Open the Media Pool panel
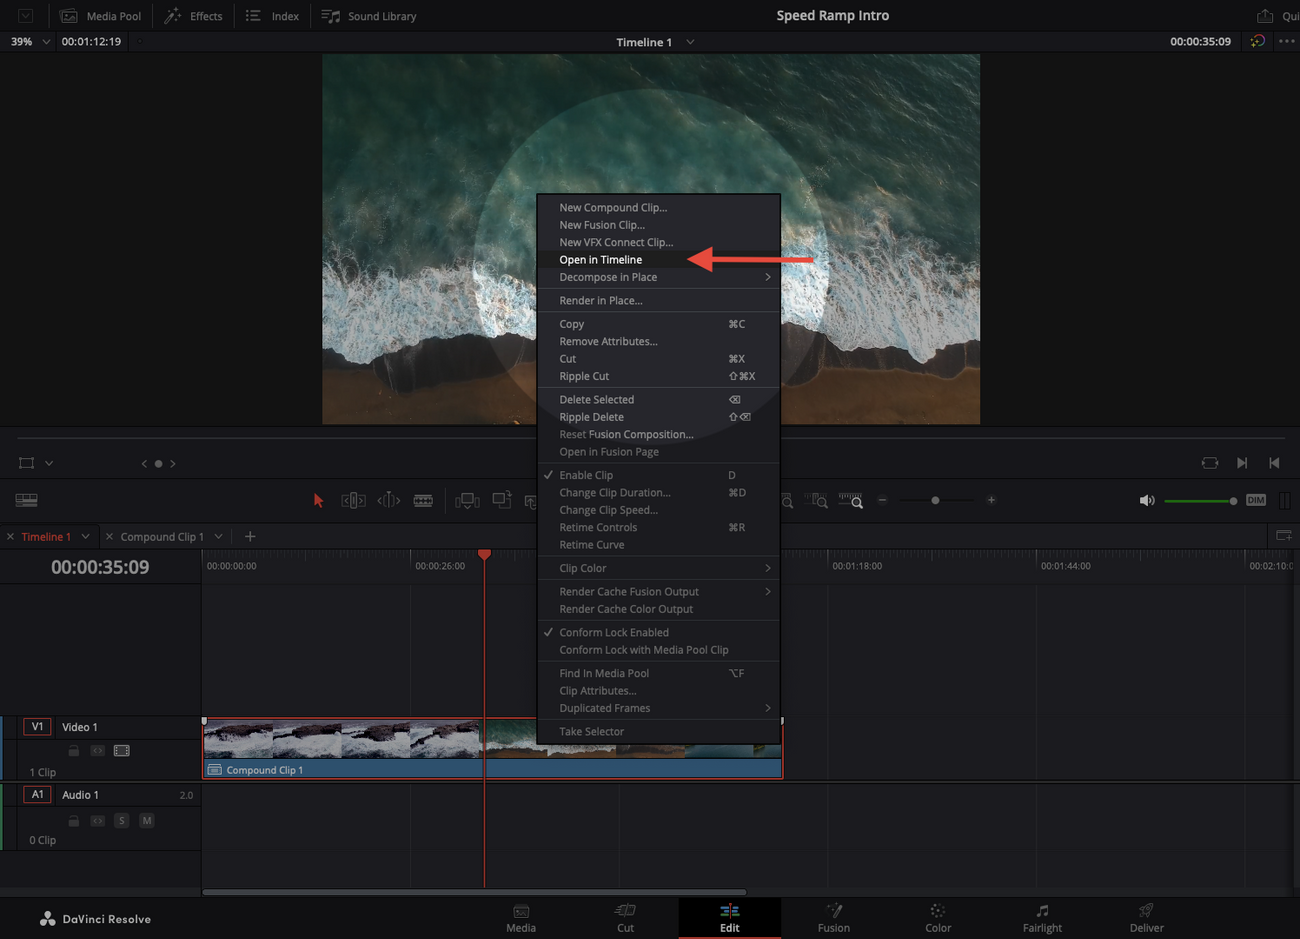Viewport: 1300px width, 939px height. pos(101,16)
